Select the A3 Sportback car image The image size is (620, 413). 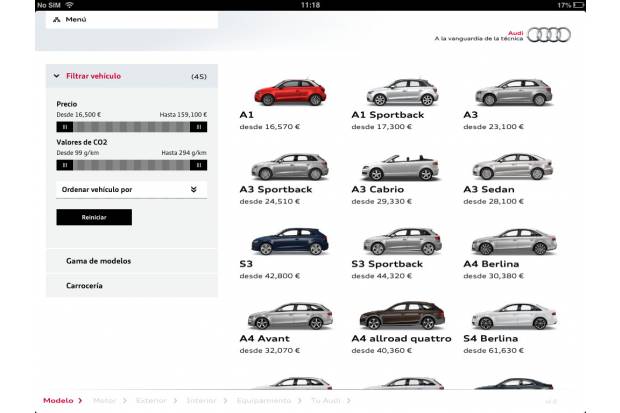(x=290, y=167)
